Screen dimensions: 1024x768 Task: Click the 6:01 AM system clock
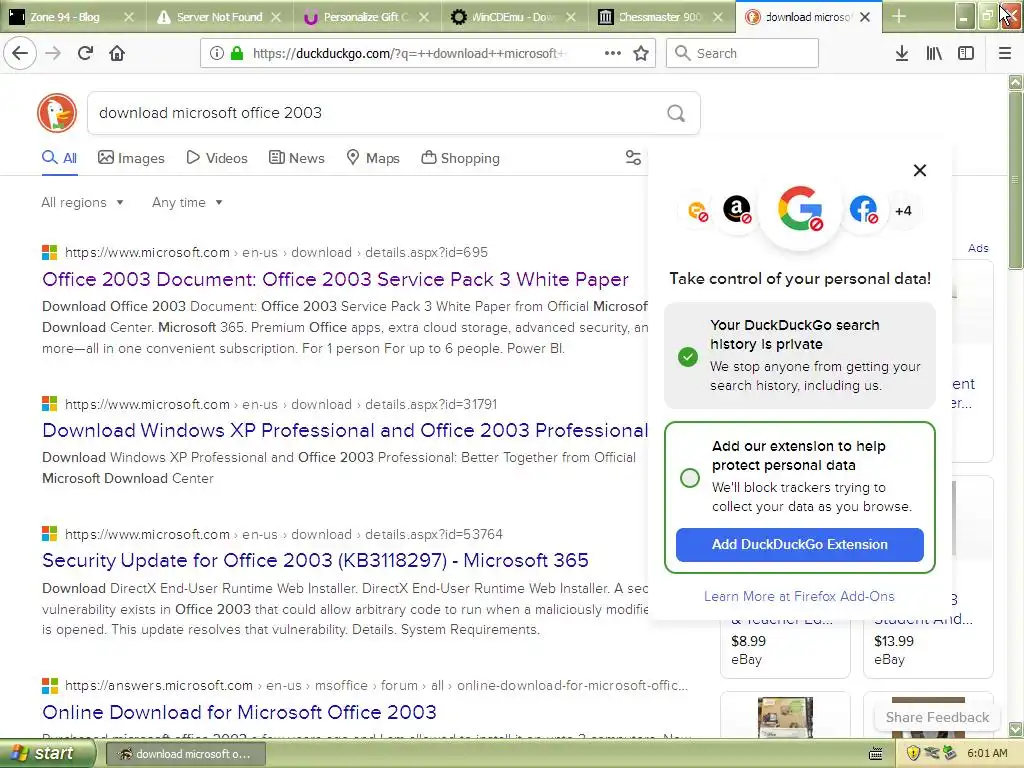987,753
